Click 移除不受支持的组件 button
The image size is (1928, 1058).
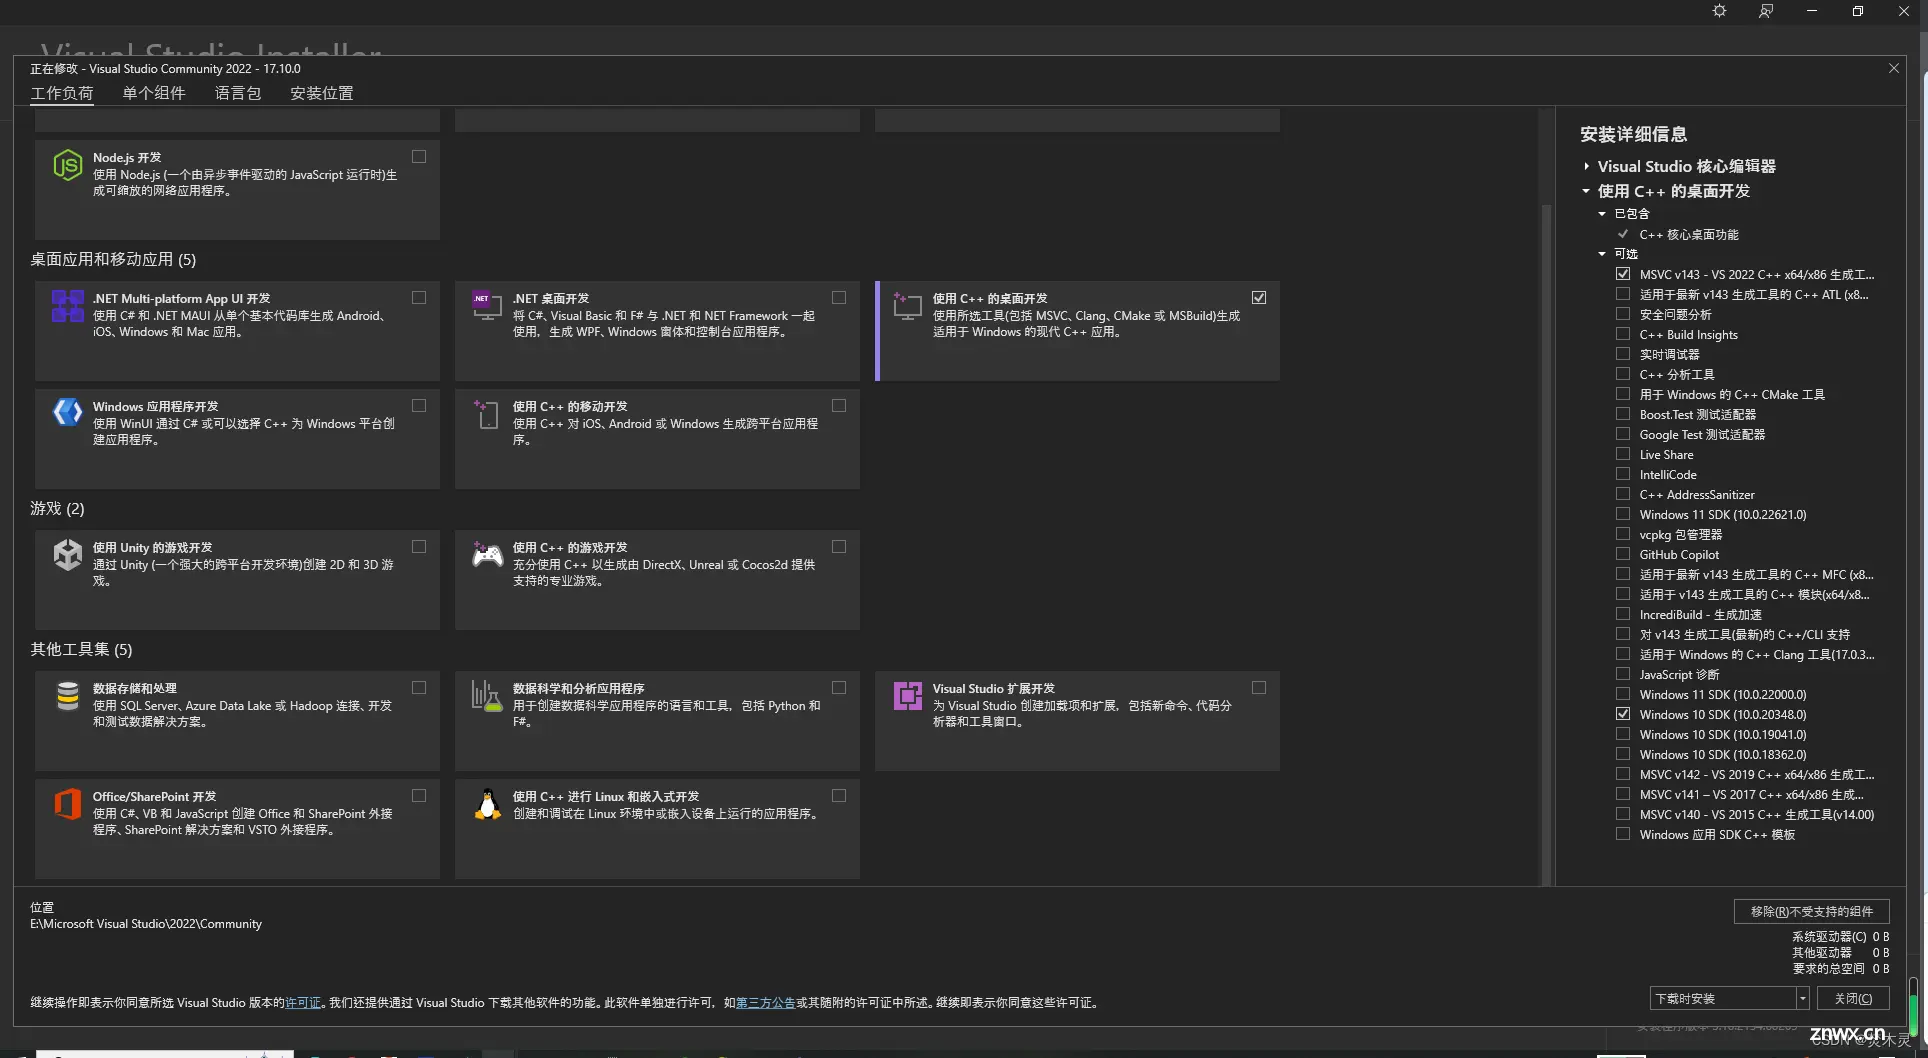point(1811,911)
